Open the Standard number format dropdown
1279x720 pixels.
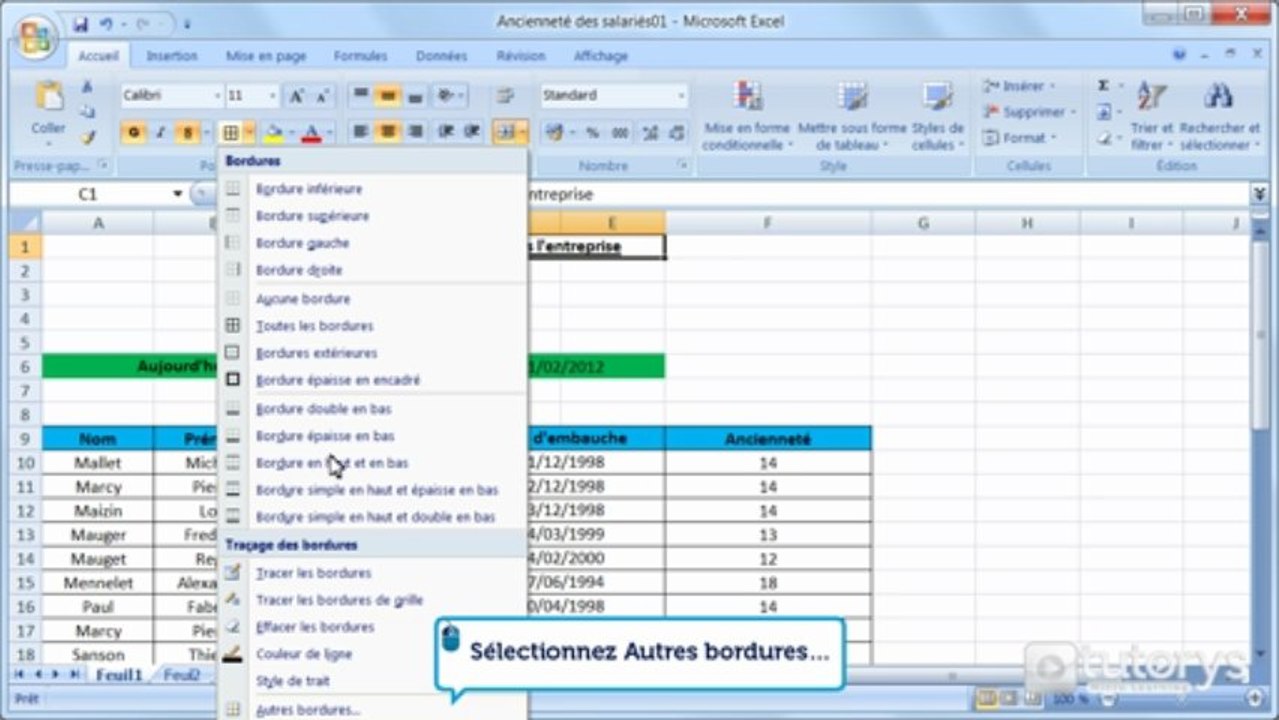(x=681, y=96)
